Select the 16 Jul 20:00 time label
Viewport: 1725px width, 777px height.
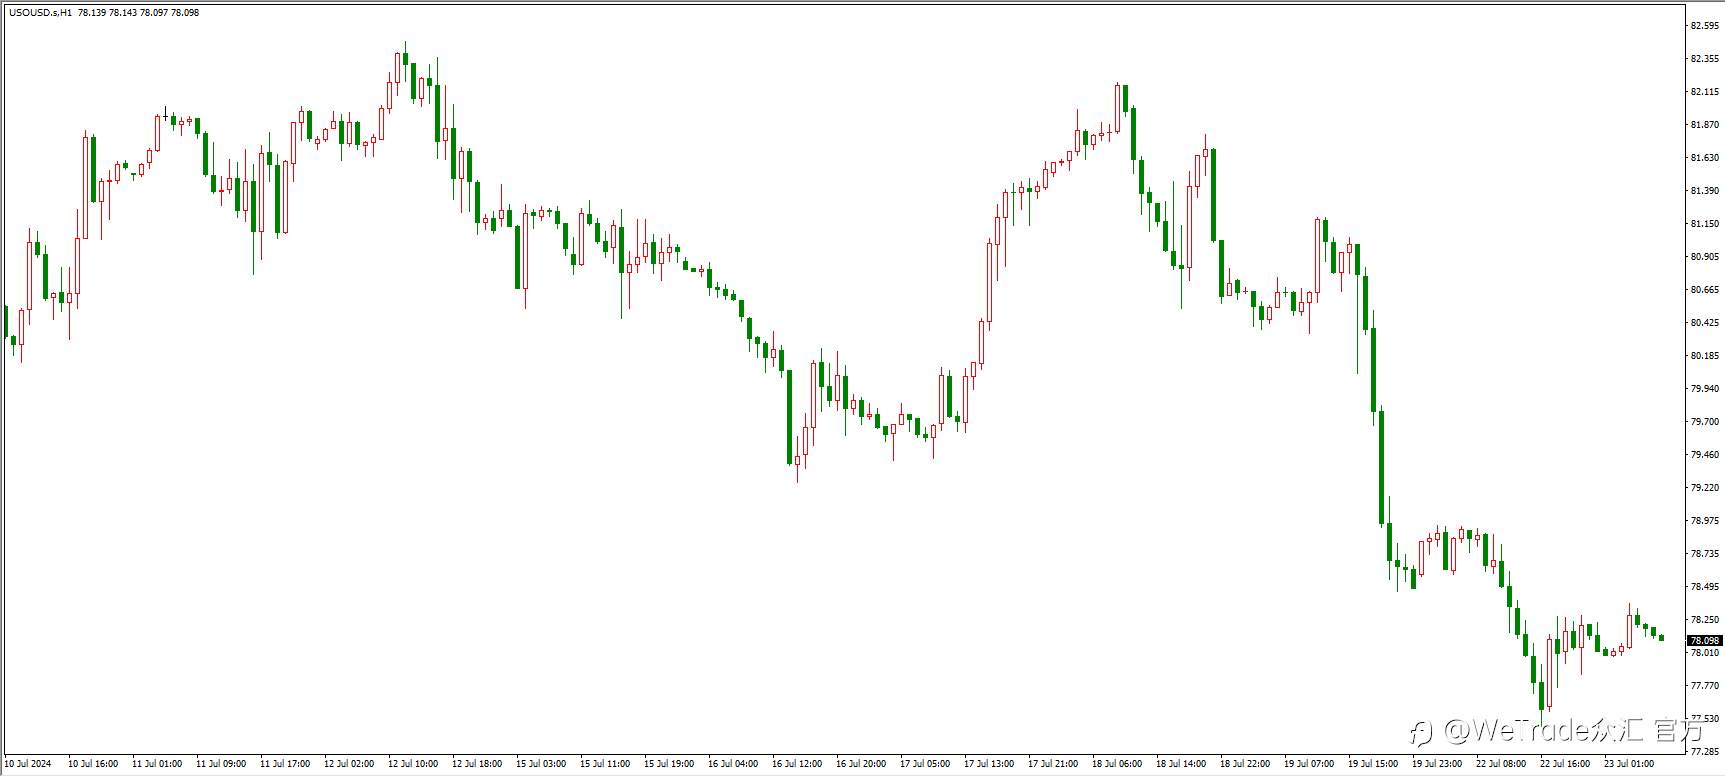pos(861,764)
